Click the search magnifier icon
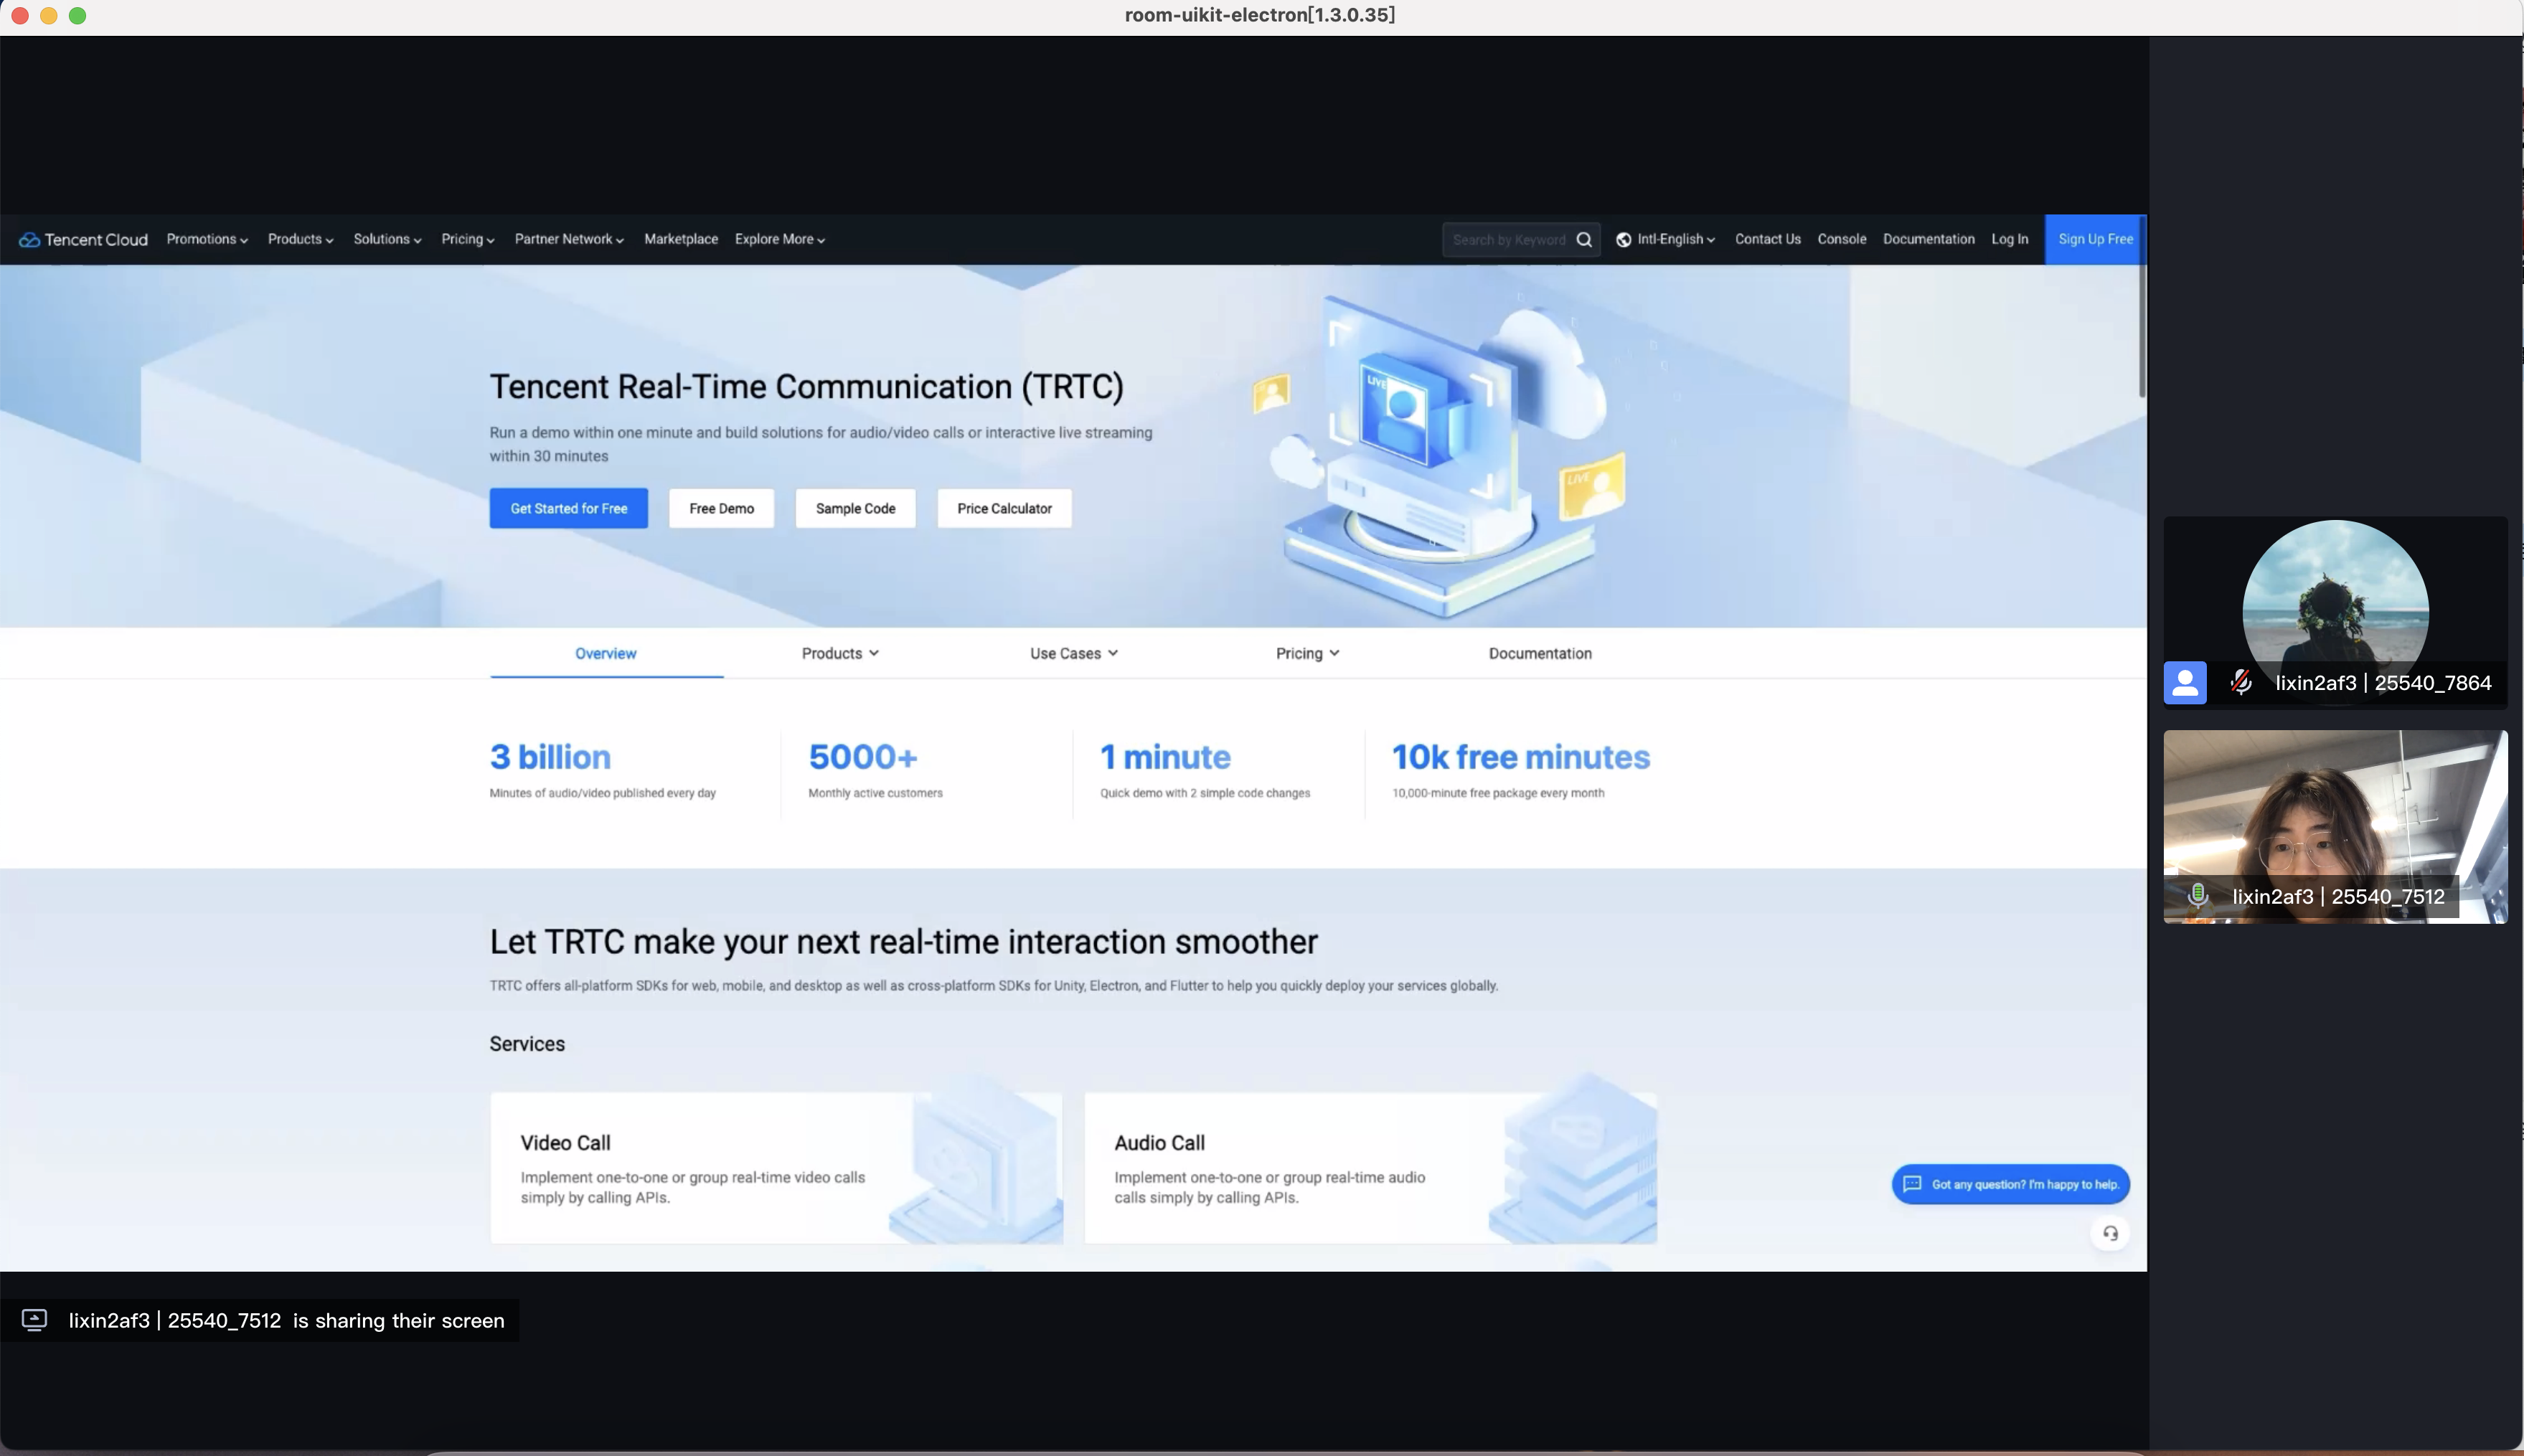 (x=1584, y=239)
